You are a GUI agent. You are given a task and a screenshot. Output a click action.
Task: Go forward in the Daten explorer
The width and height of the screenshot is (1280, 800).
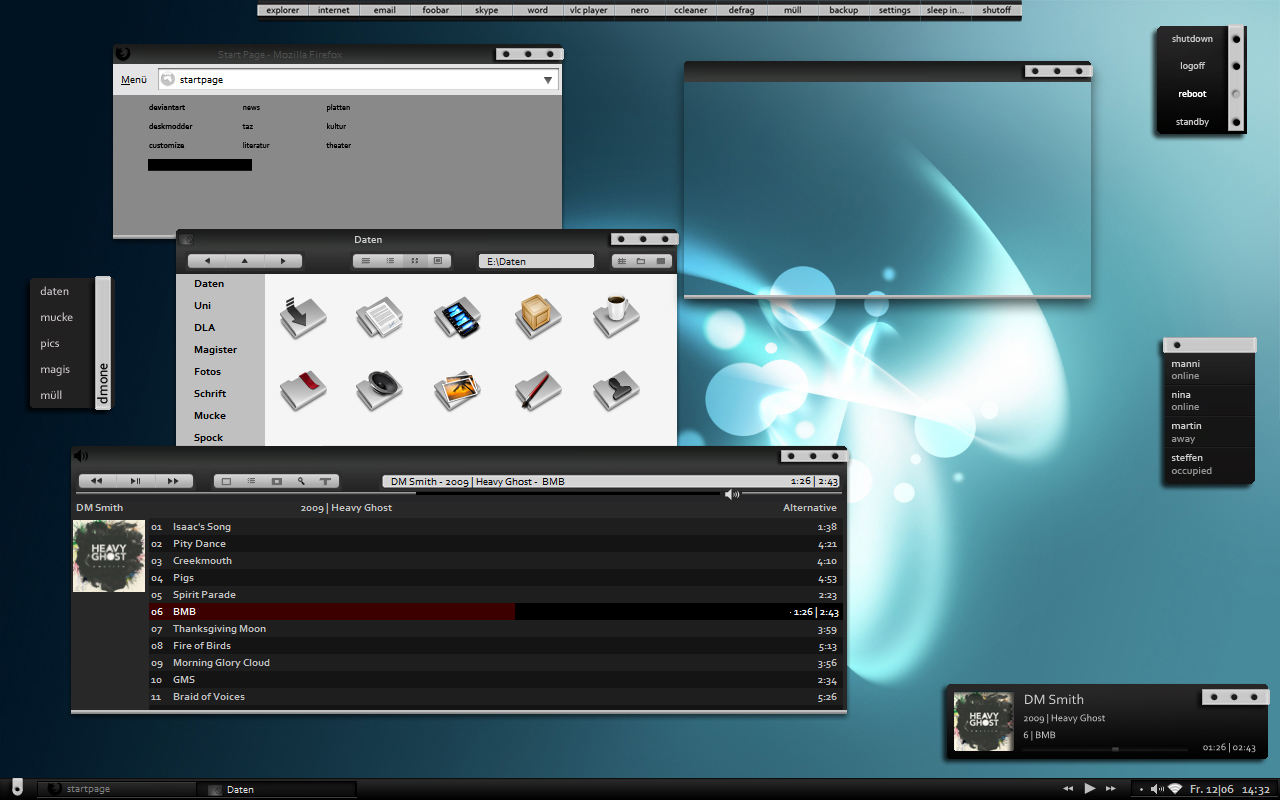tap(283, 261)
